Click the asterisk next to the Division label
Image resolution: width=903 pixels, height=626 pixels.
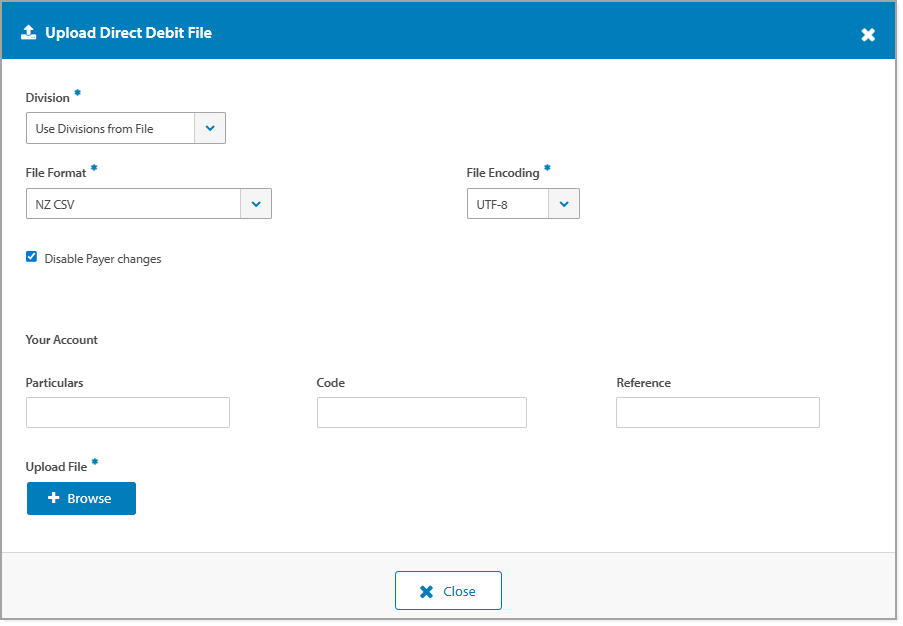[77, 92]
